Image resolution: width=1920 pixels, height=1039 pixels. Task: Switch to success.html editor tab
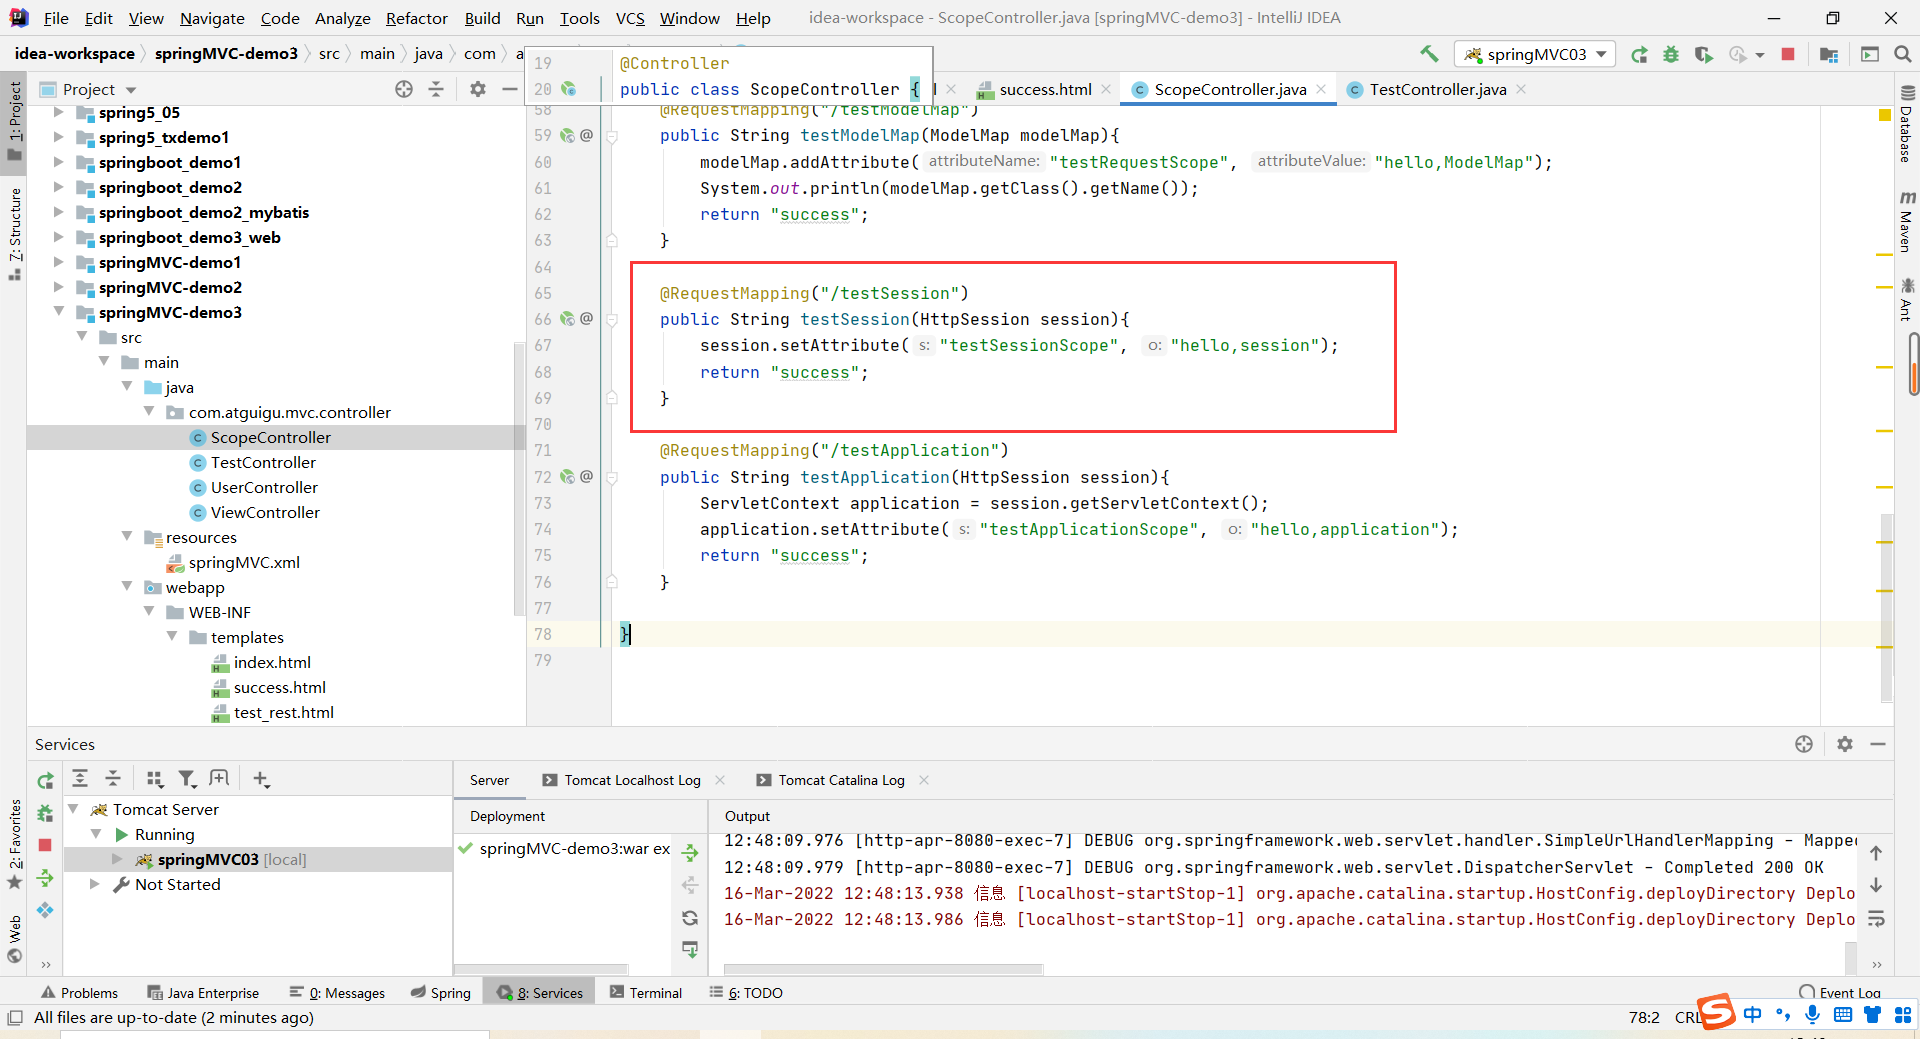pos(1045,89)
